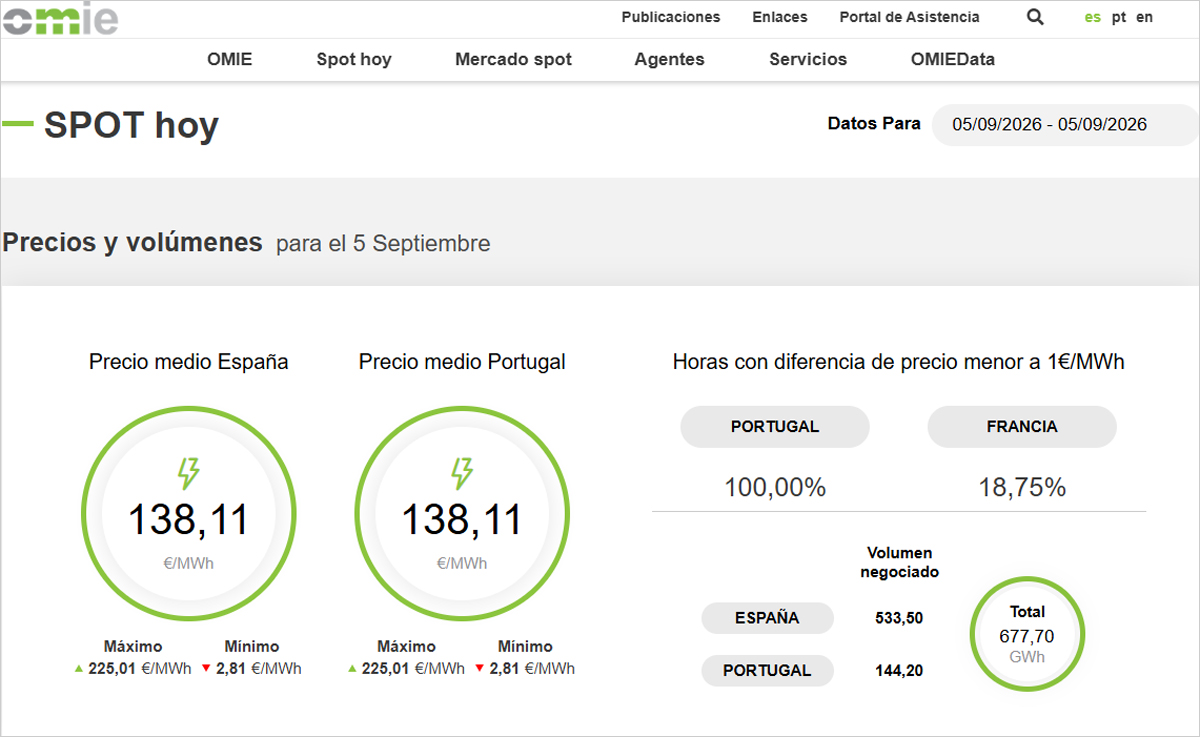Viewport: 1200px width, 737px height.
Task: Click green up arrow under España Máximo
Action: [x=79, y=669]
